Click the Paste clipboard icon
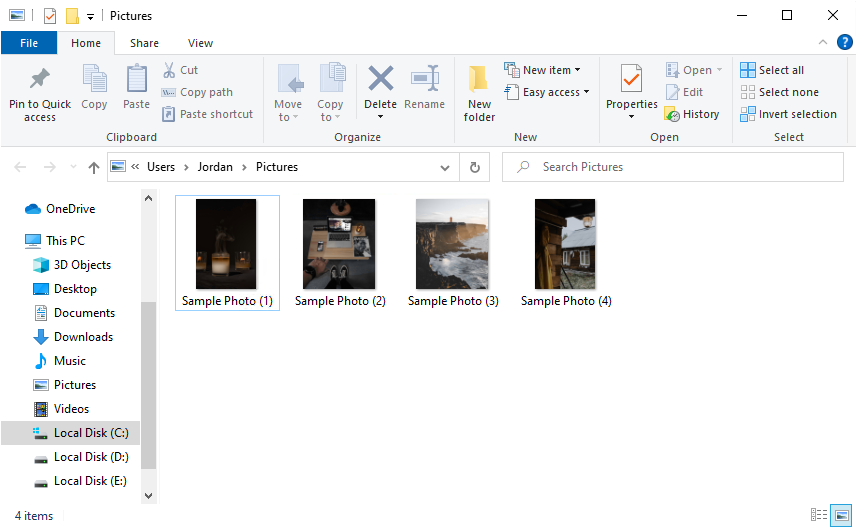The width and height of the screenshot is (856, 527). 136,79
